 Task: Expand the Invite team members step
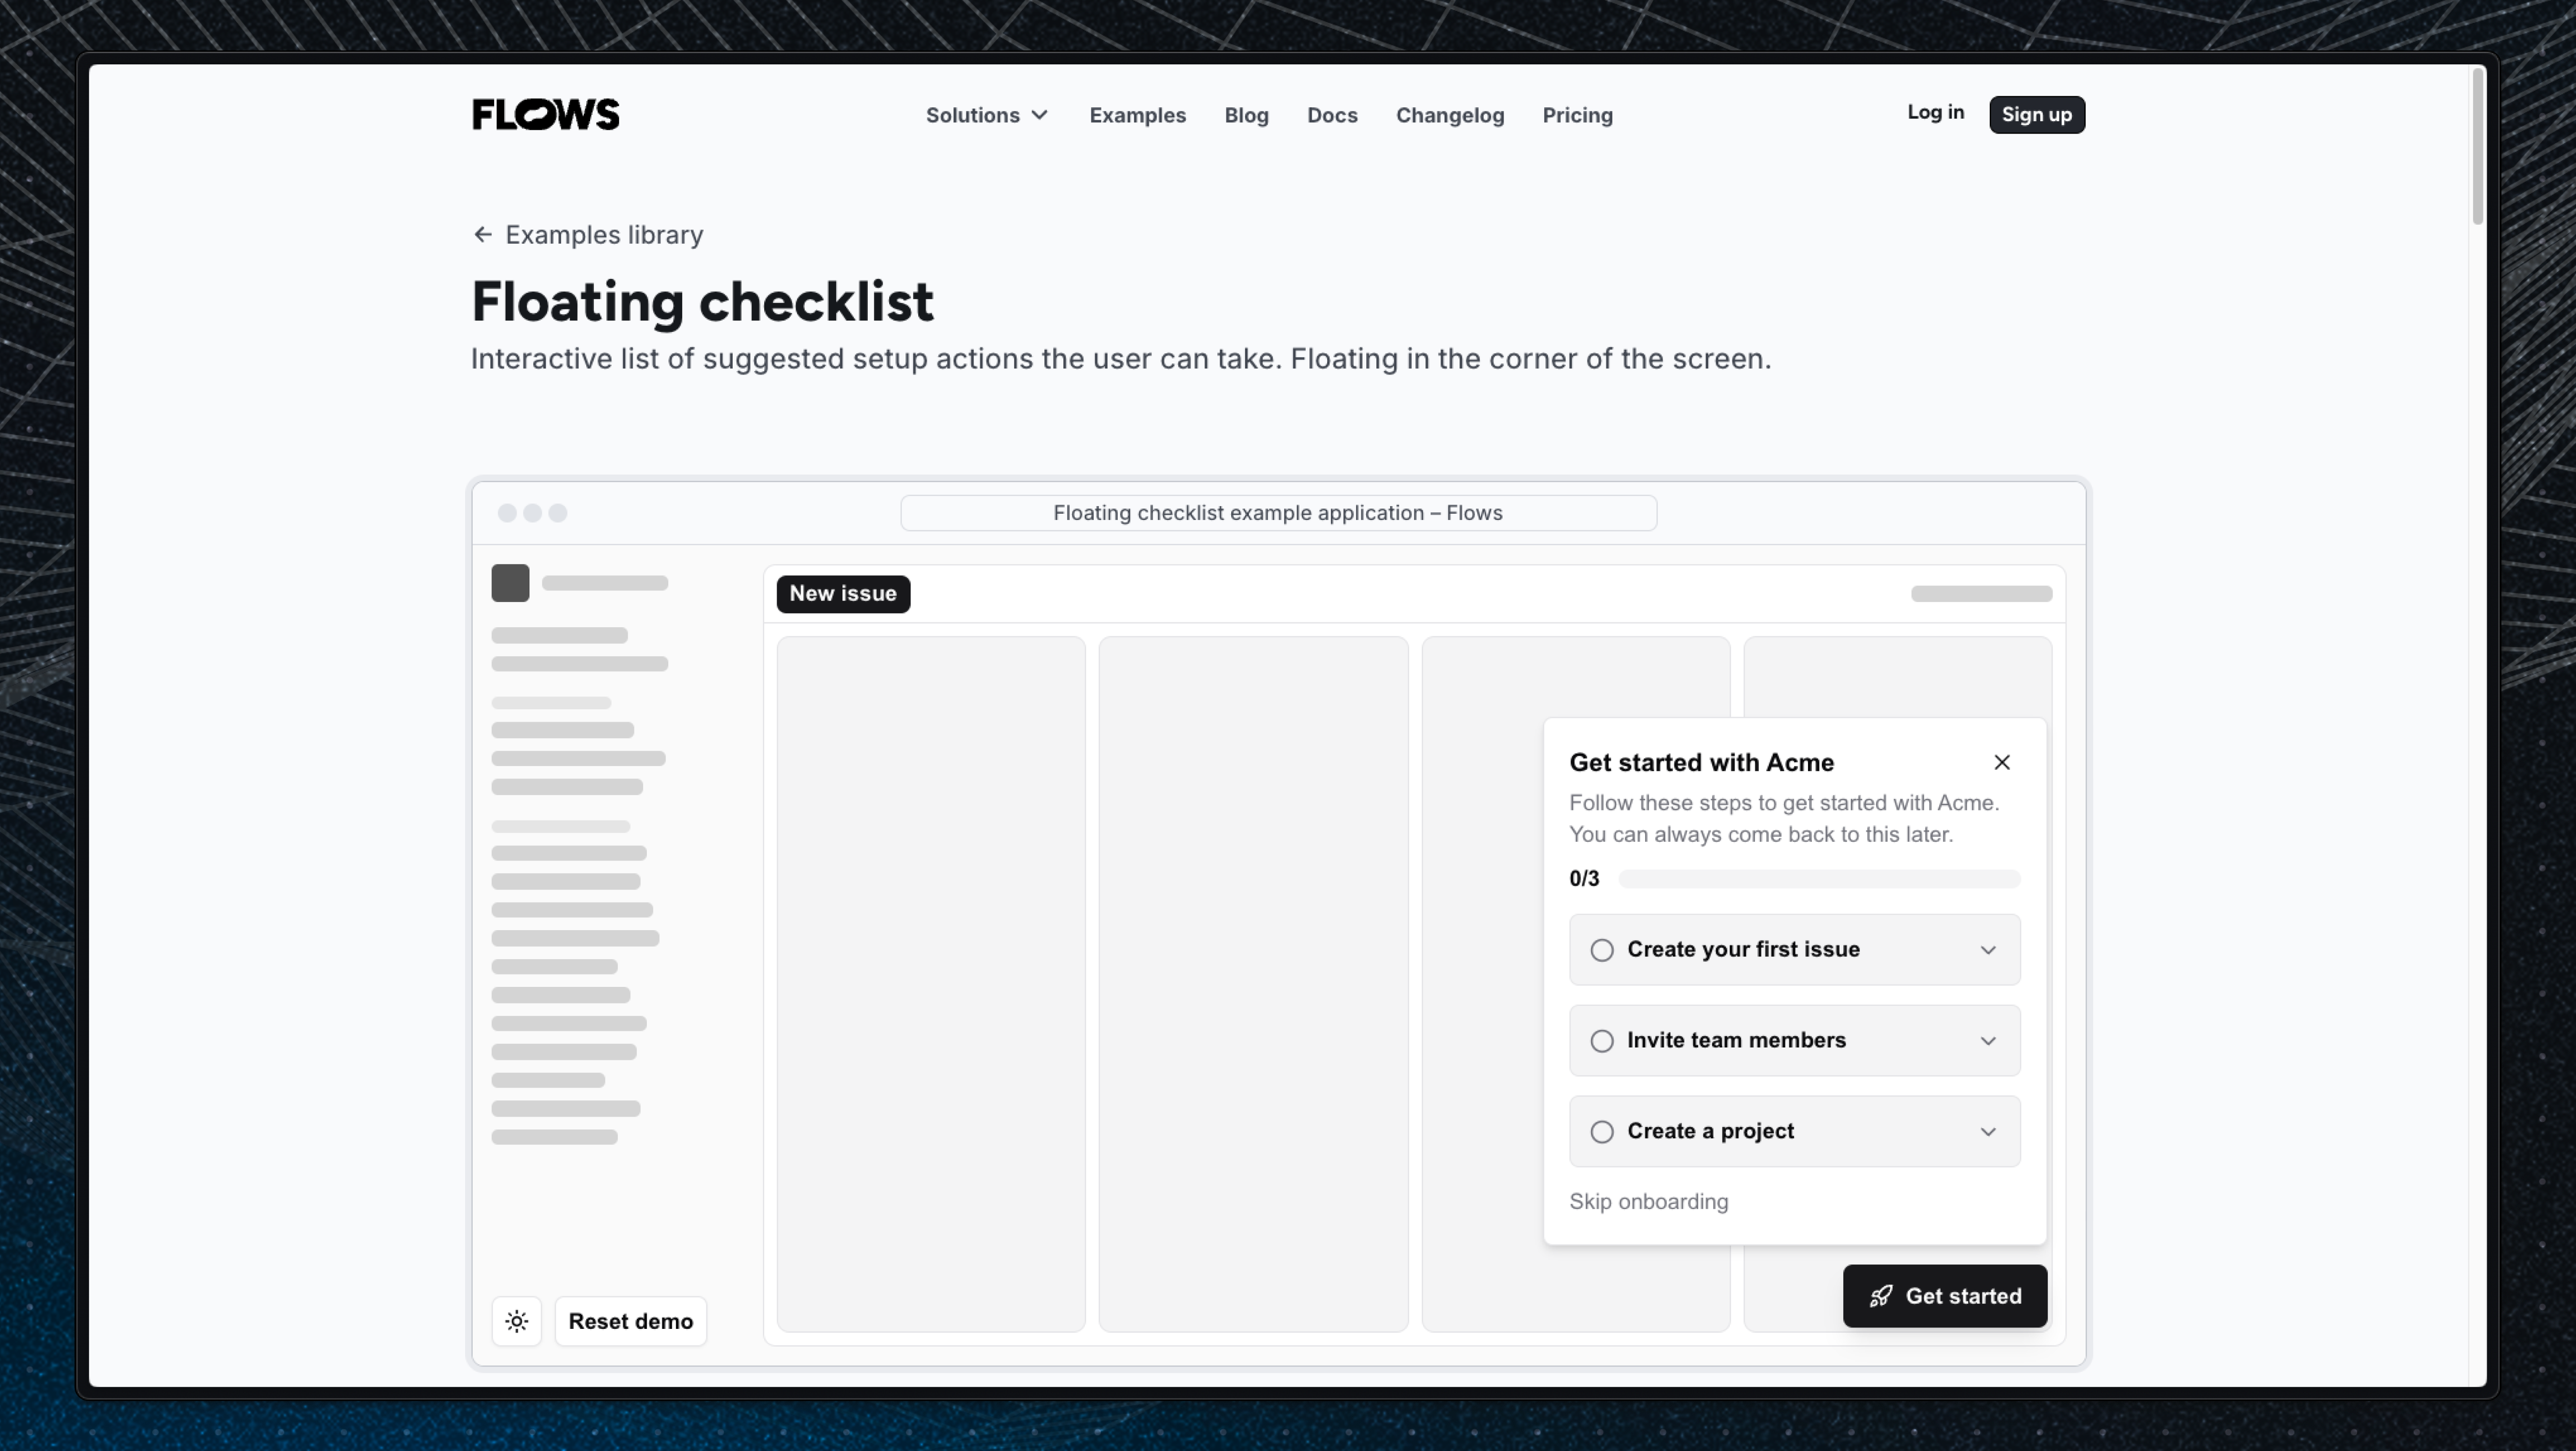1988,1040
